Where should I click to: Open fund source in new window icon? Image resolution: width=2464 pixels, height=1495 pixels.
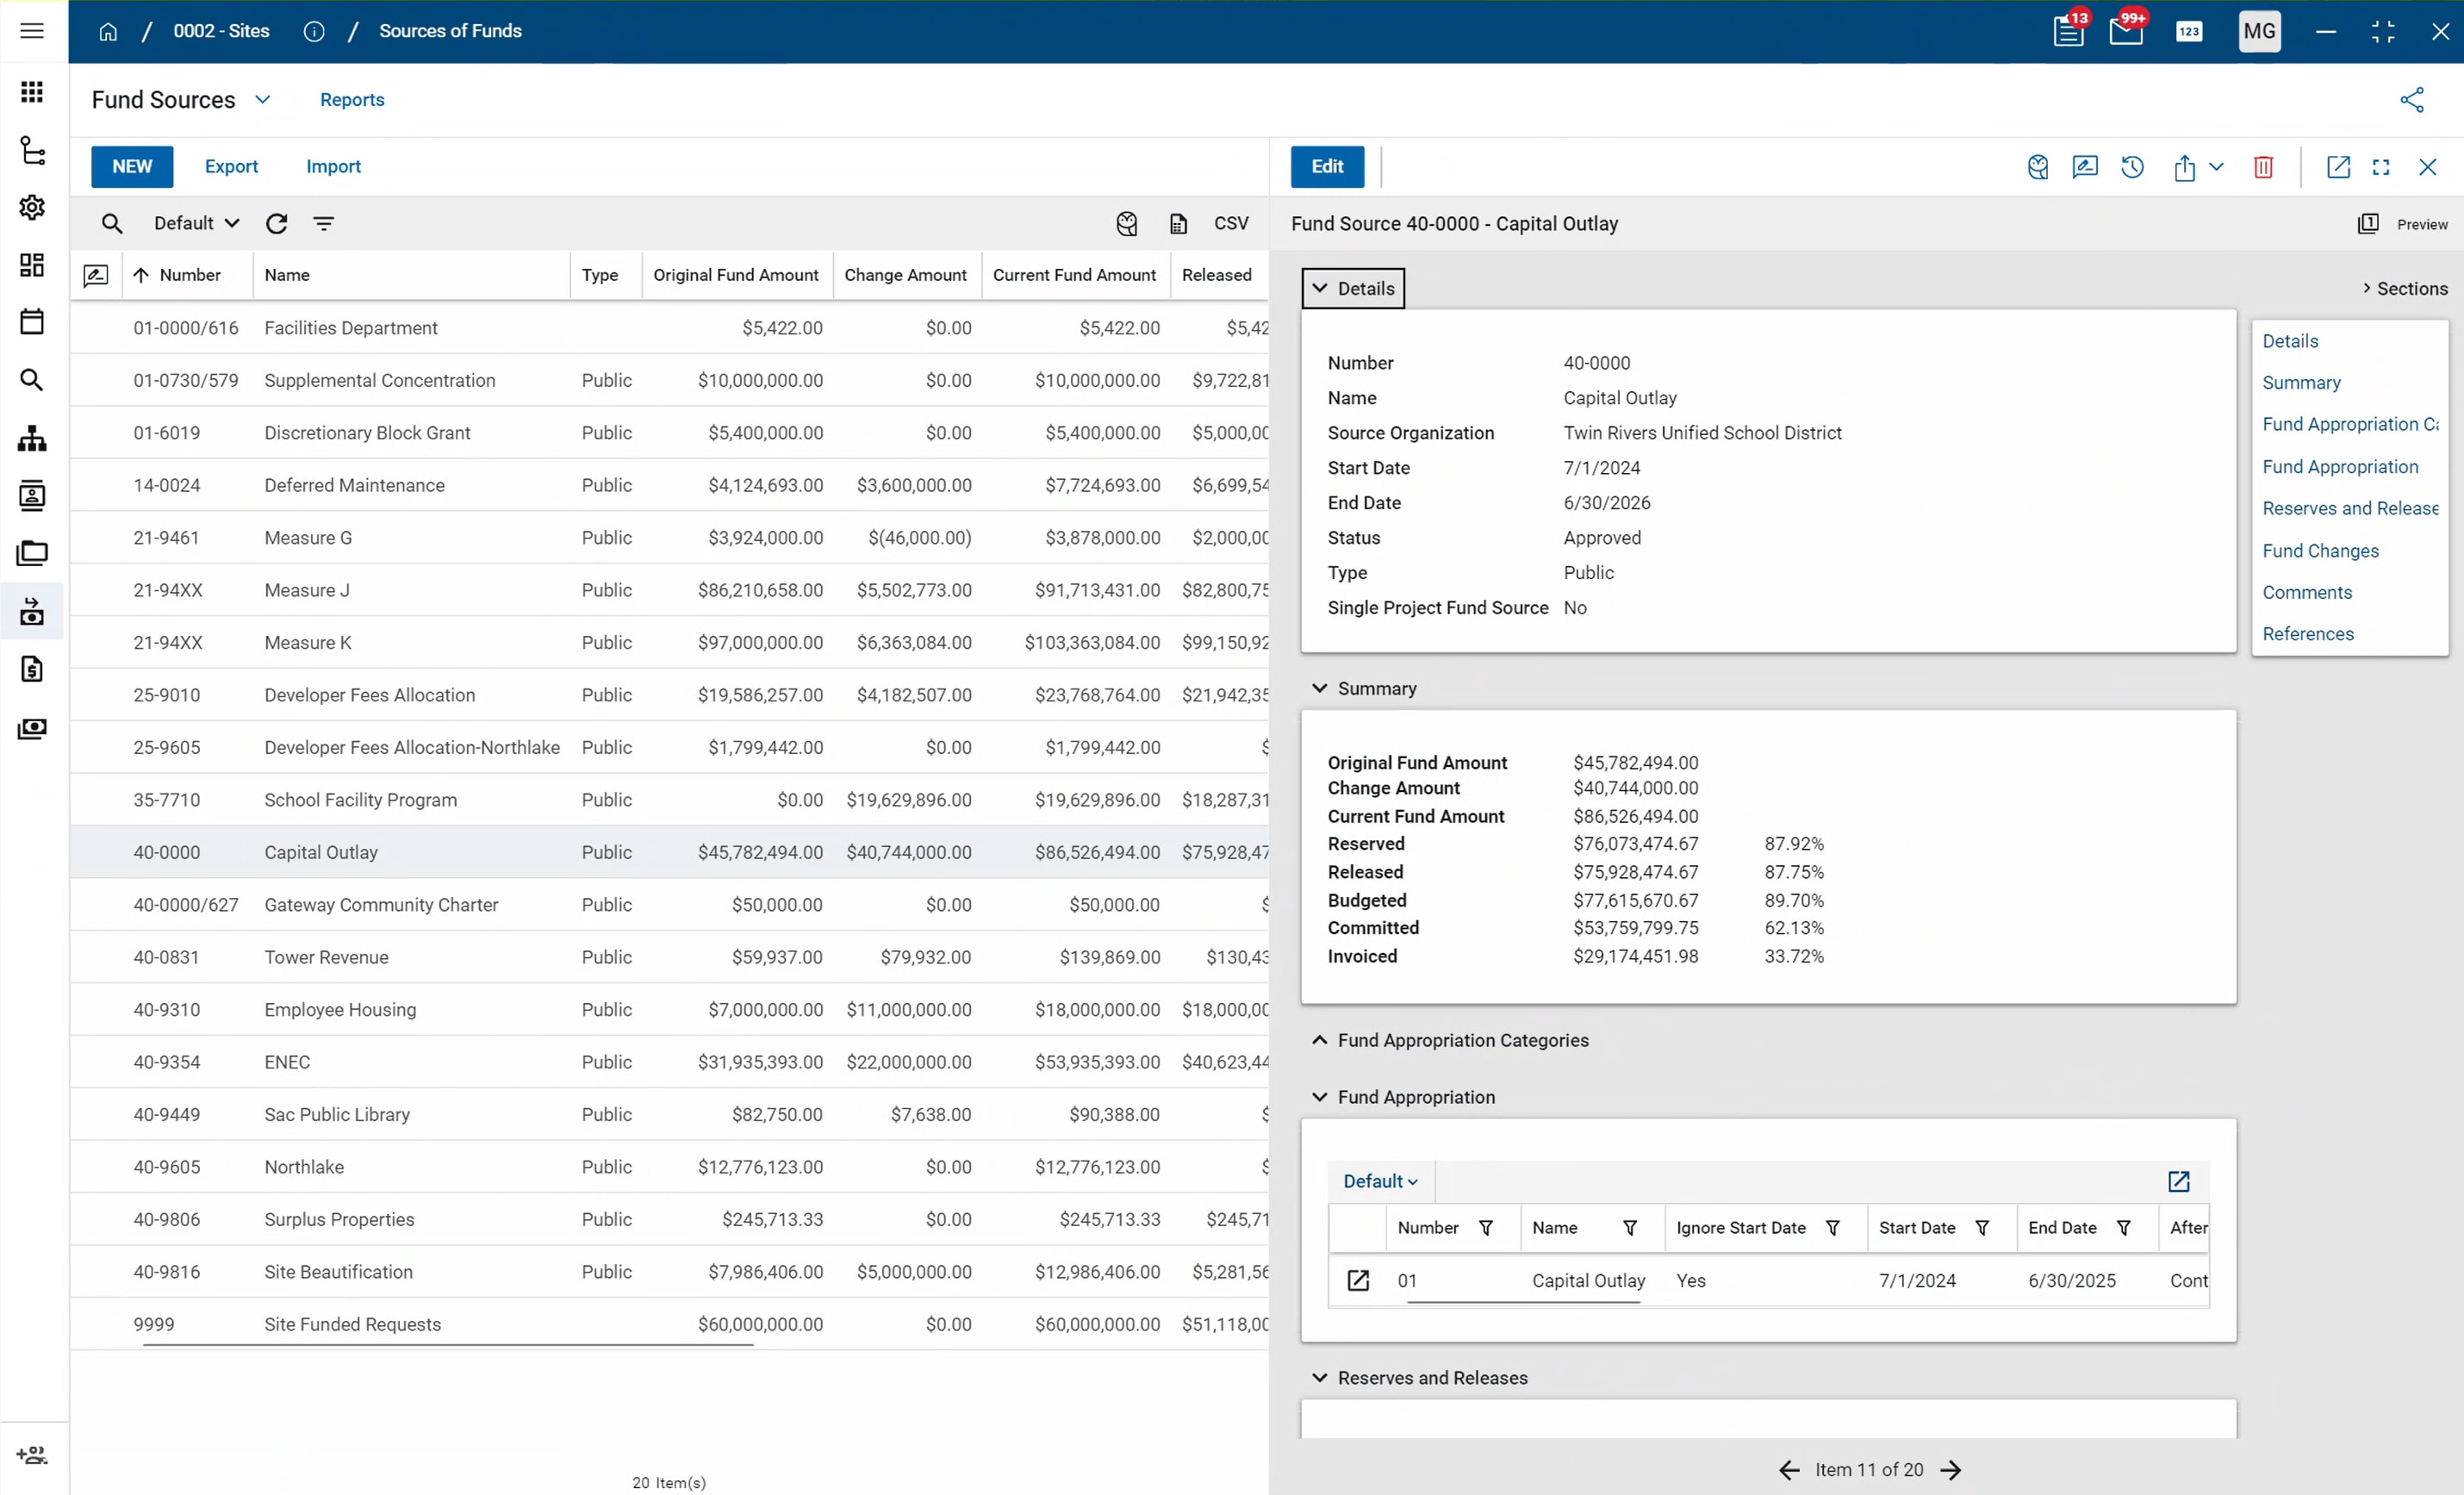point(2337,167)
